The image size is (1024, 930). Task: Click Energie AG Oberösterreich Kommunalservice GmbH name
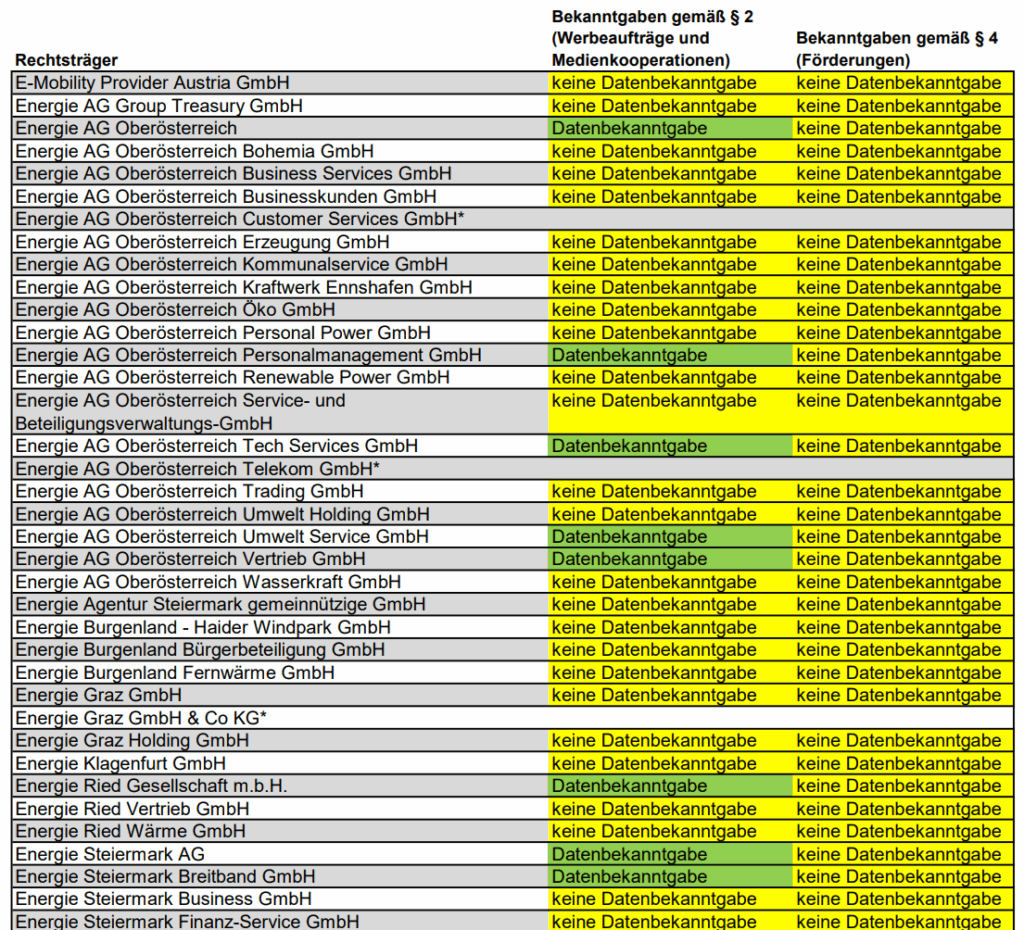(x=232, y=265)
